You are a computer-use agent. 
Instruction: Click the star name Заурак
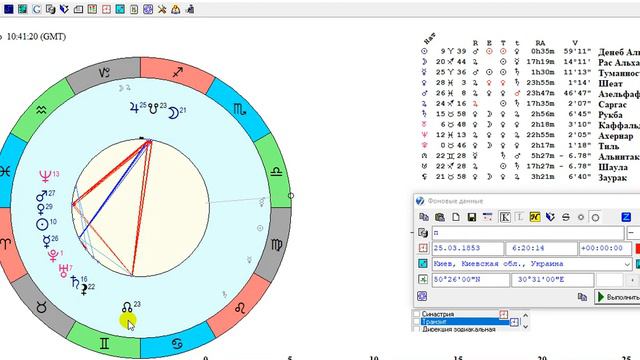612,178
